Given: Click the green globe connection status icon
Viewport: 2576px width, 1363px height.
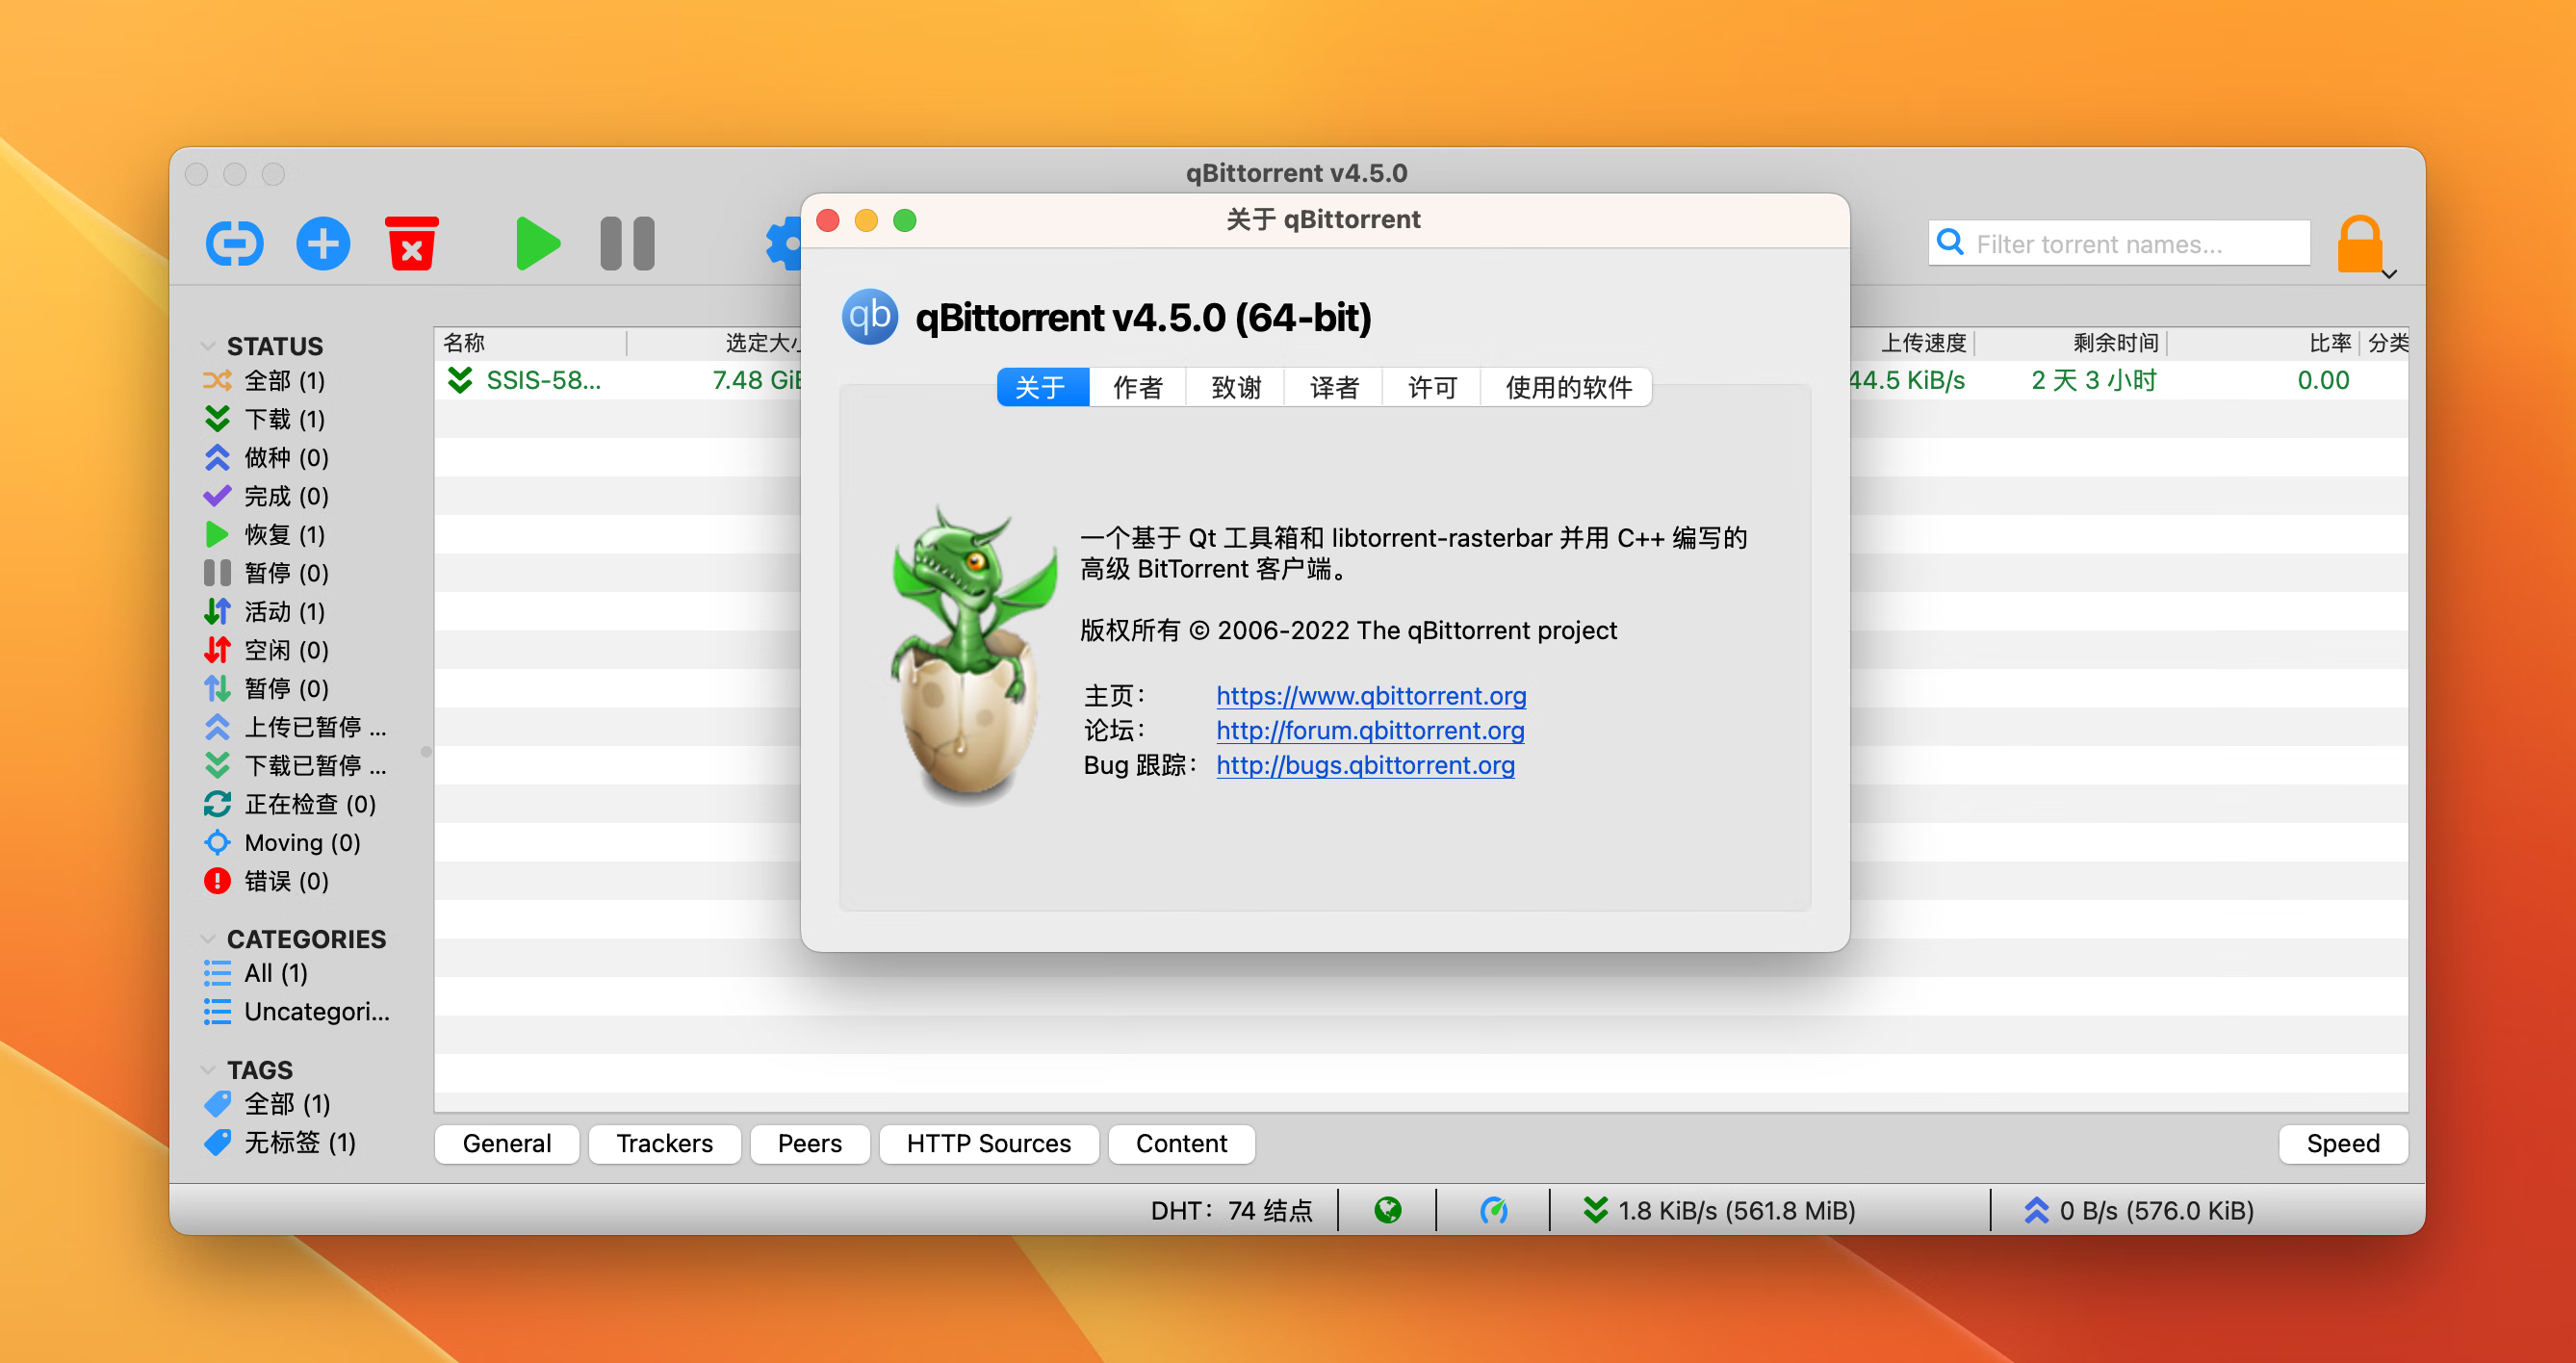Looking at the screenshot, I should tap(1387, 1210).
